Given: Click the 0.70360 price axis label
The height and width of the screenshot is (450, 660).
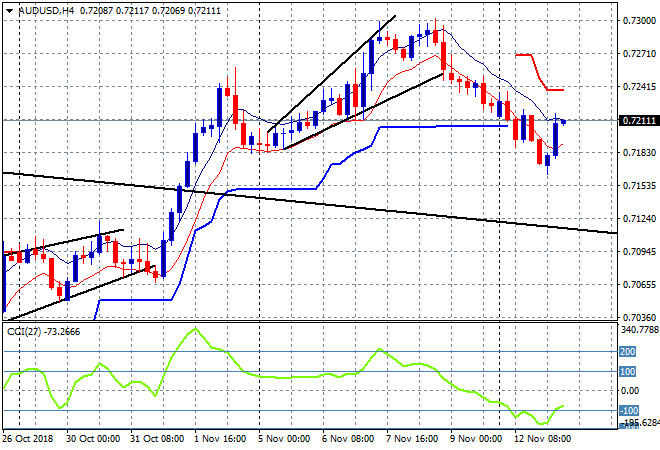Looking at the screenshot, I should pos(636,317).
